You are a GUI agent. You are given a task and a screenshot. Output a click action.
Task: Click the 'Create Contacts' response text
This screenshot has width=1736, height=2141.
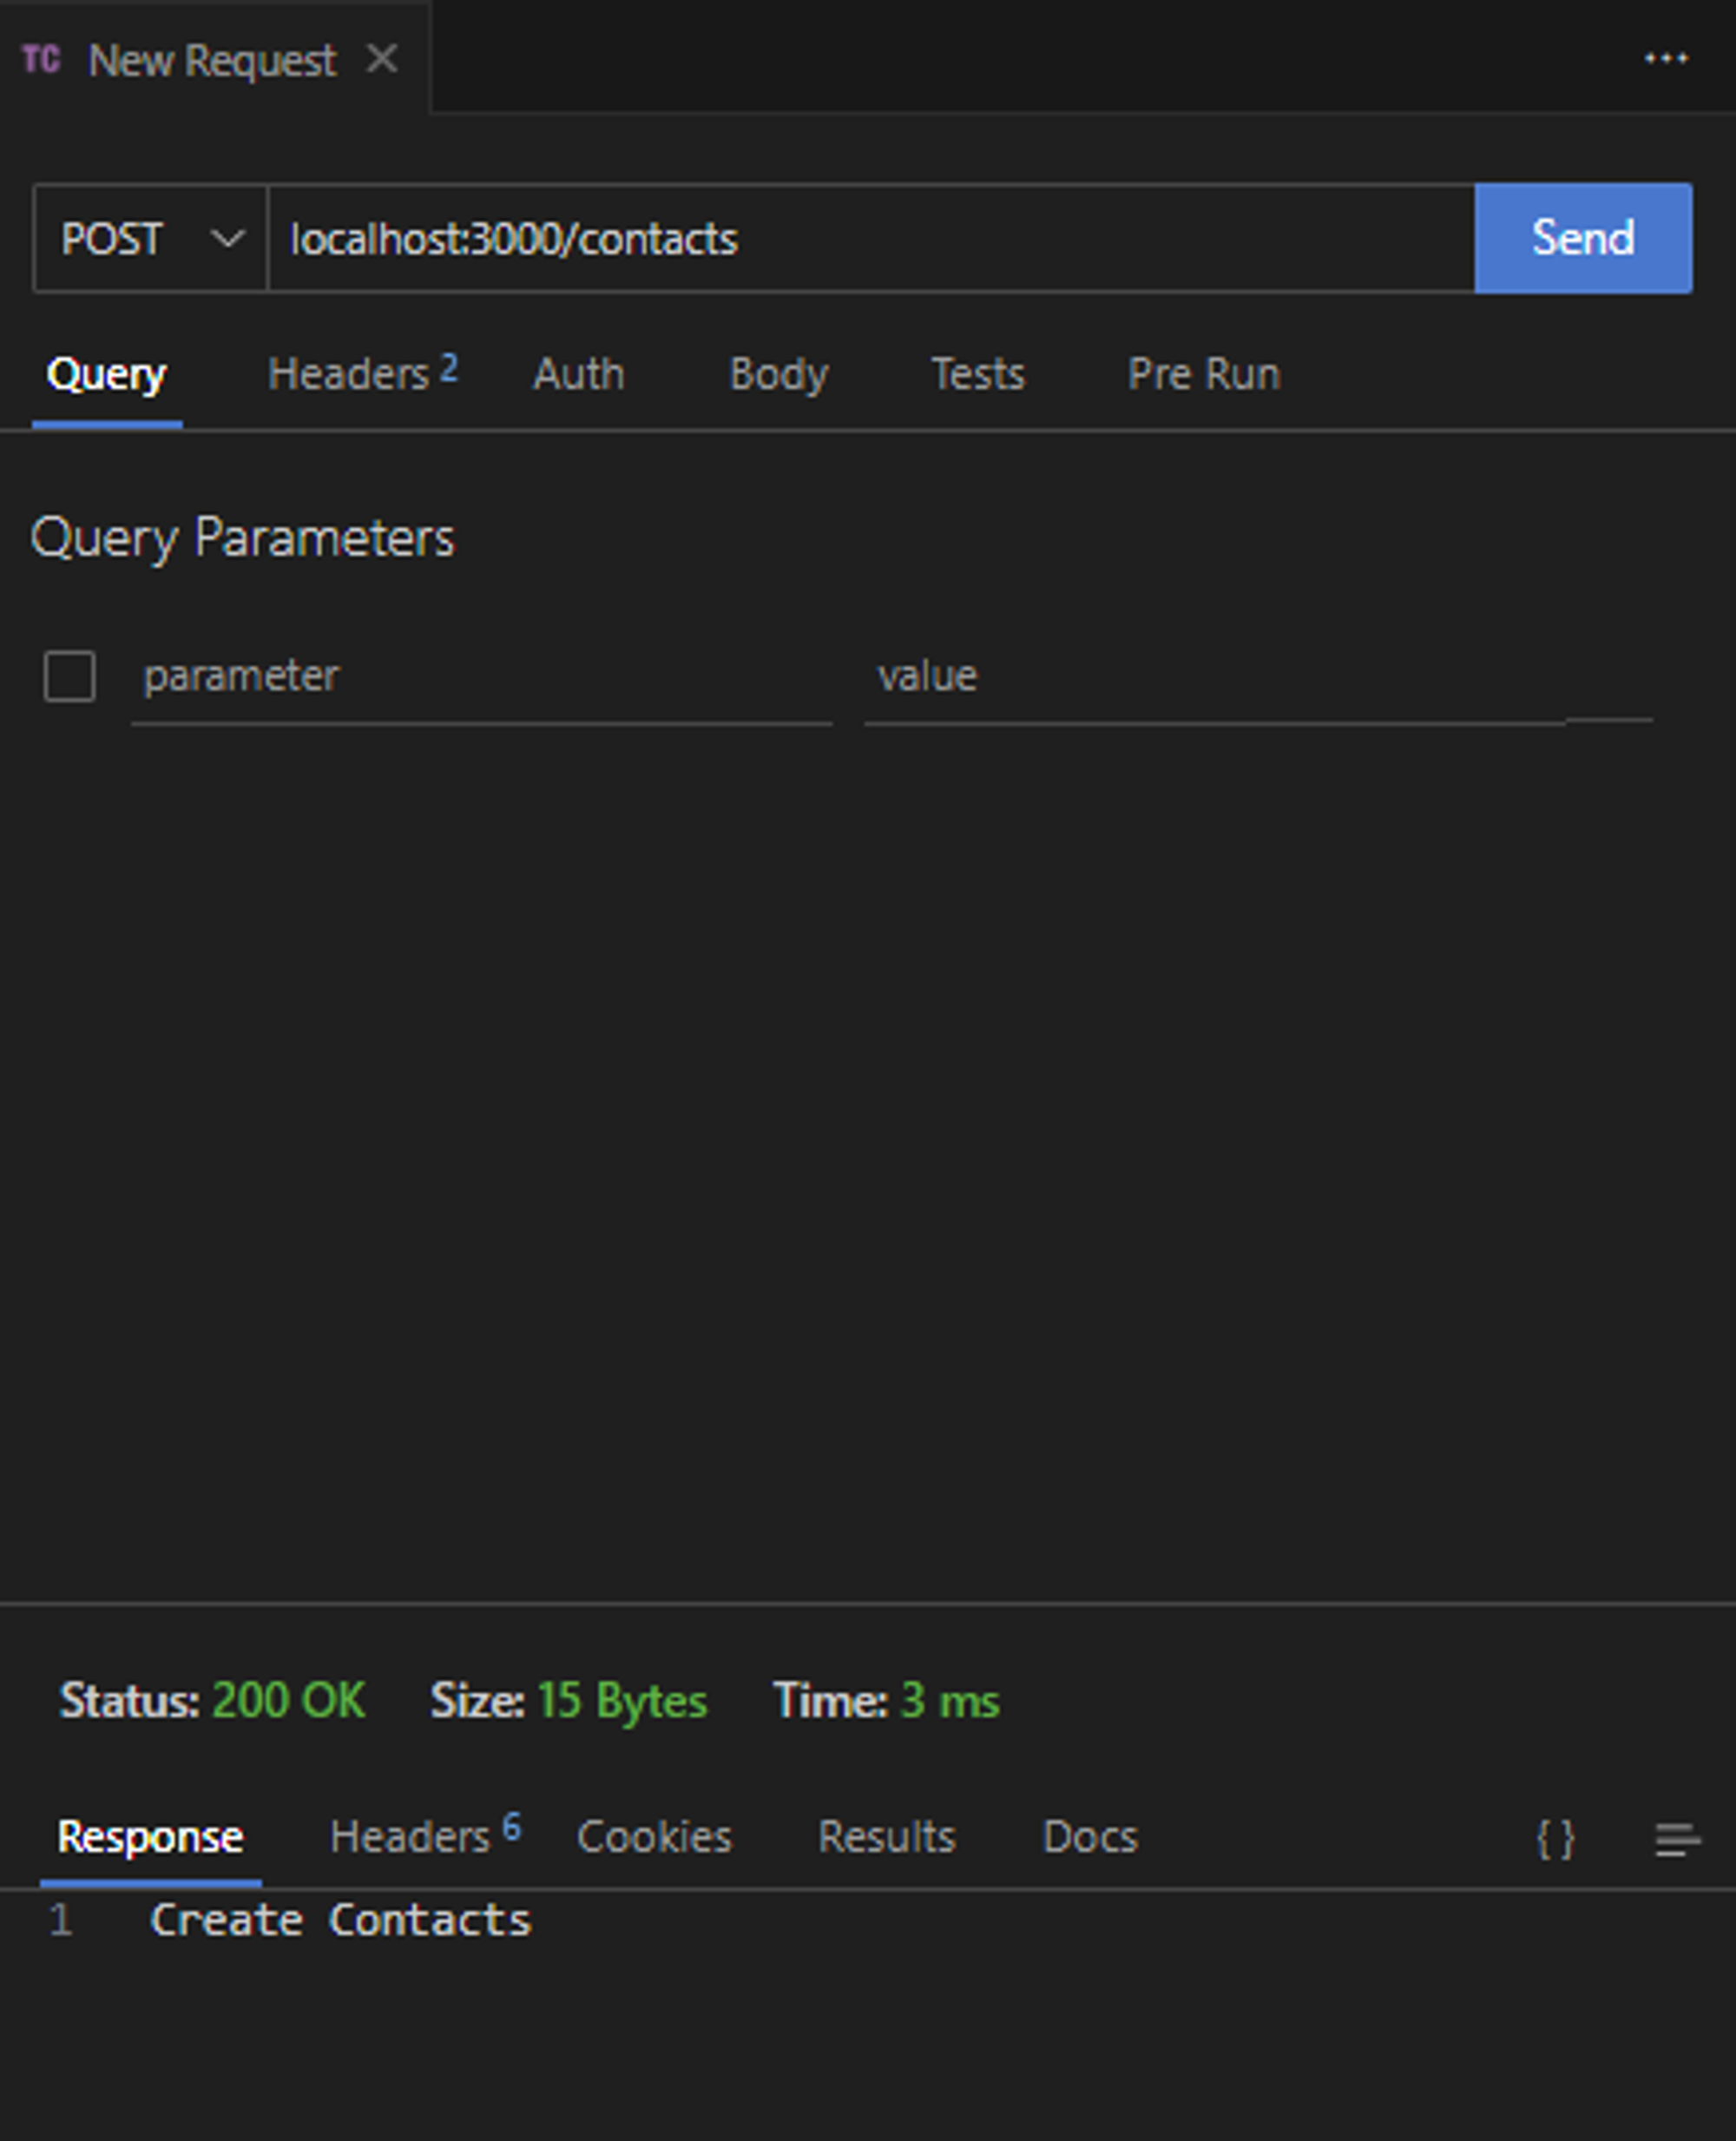pyautogui.click(x=340, y=1920)
